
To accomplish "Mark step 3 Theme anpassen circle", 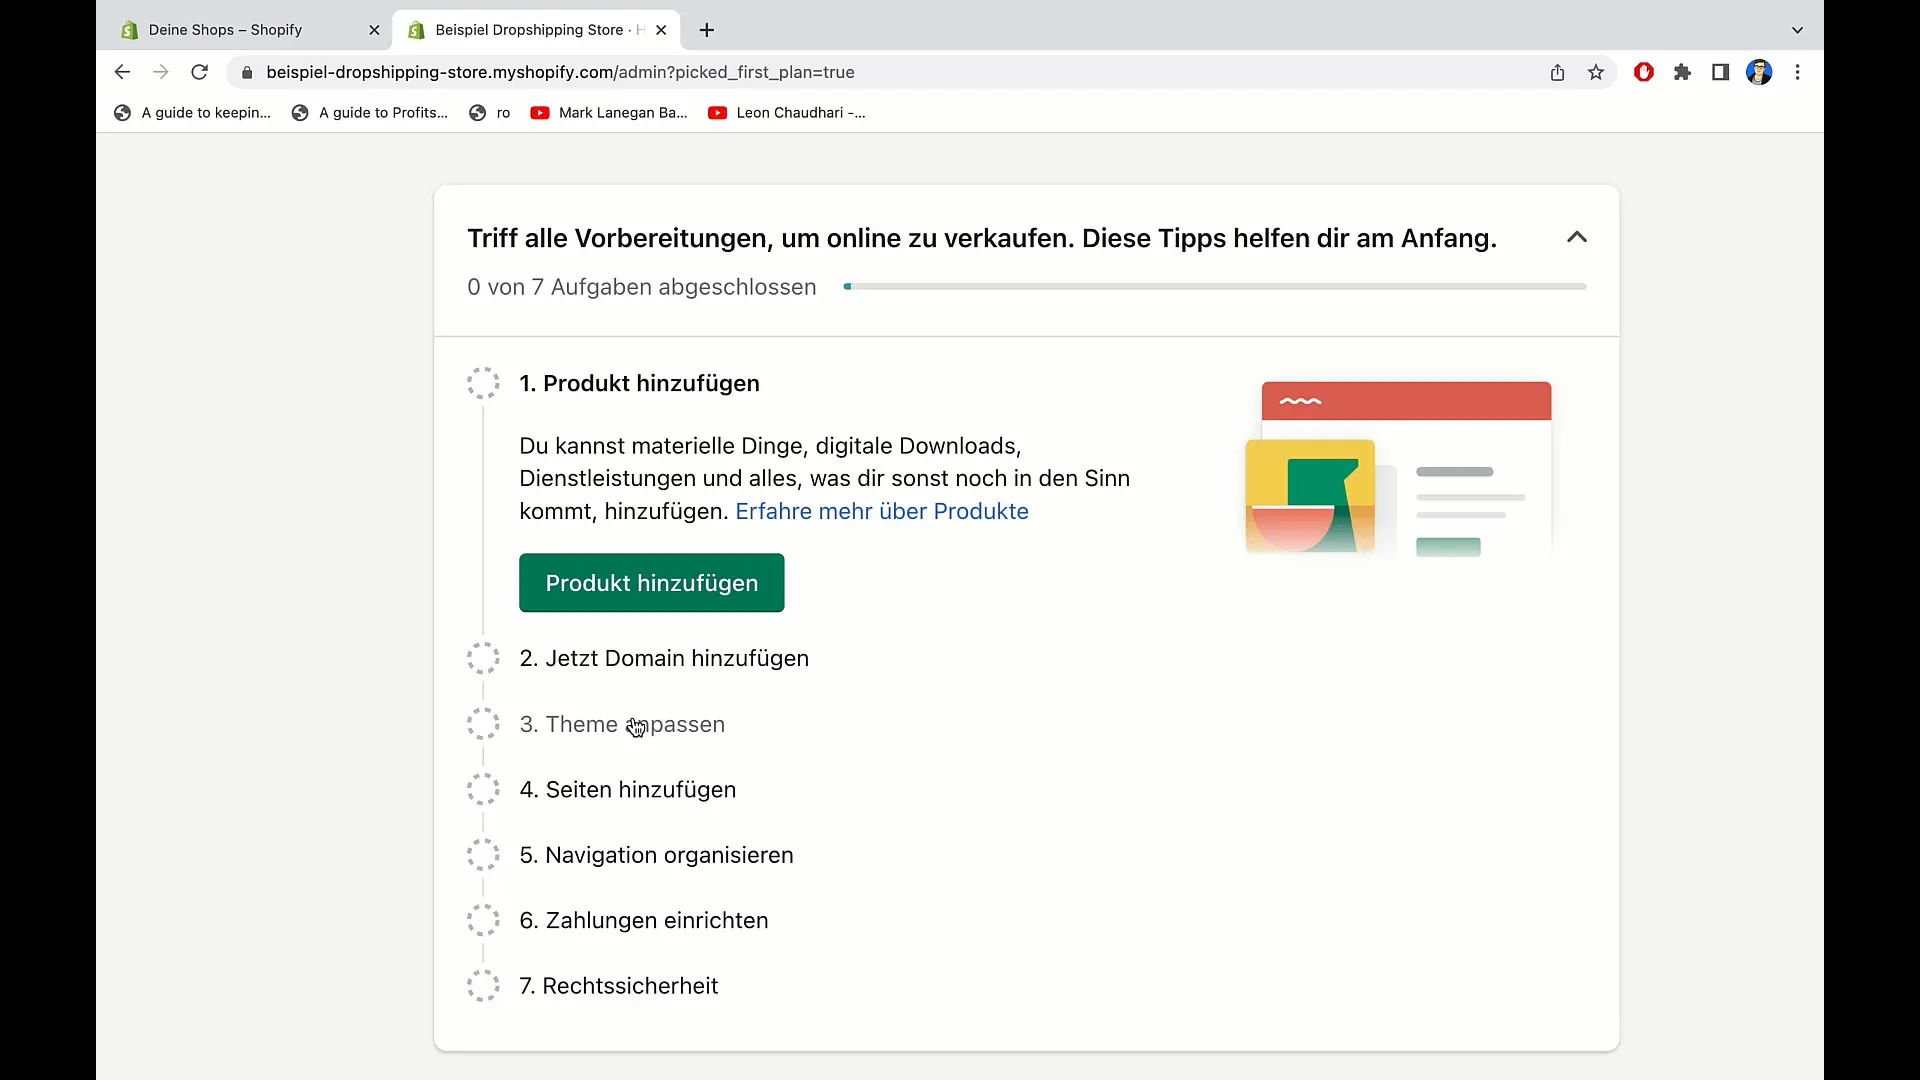I will click(x=483, y=724).
